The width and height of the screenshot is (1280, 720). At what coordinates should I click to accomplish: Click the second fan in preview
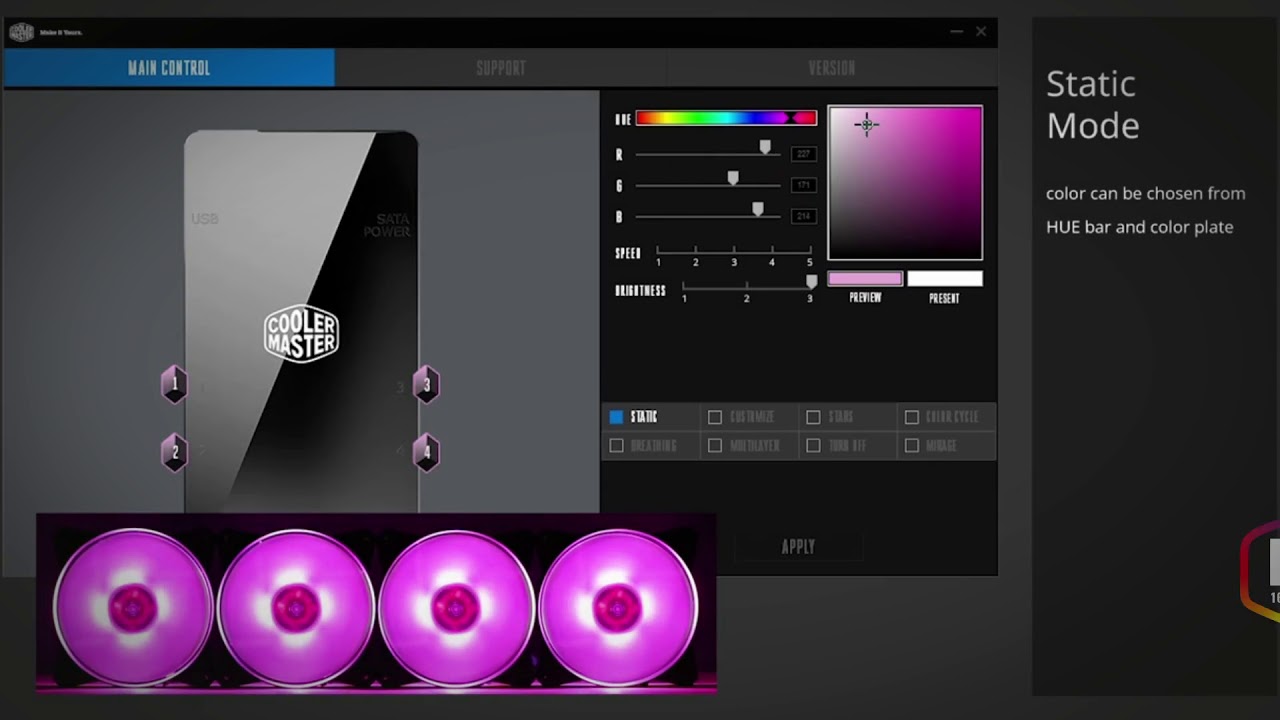point(295,607)
